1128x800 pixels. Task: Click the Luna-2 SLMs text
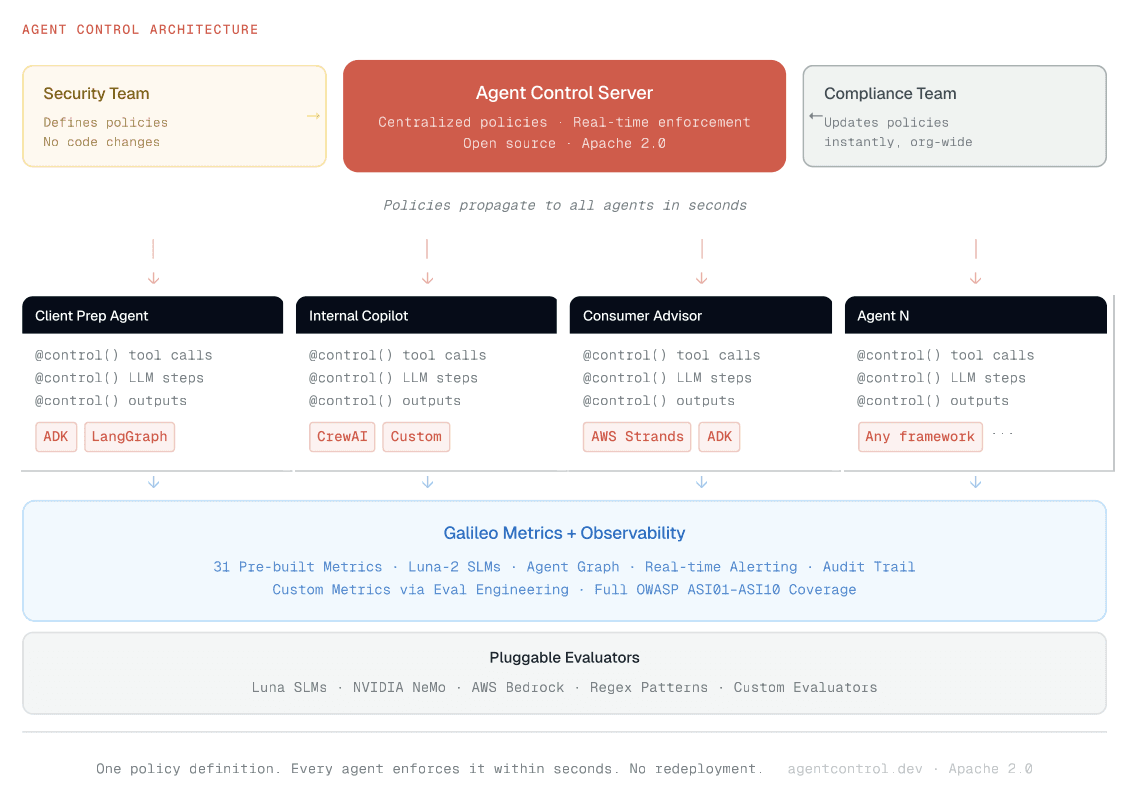pos(454,567)
